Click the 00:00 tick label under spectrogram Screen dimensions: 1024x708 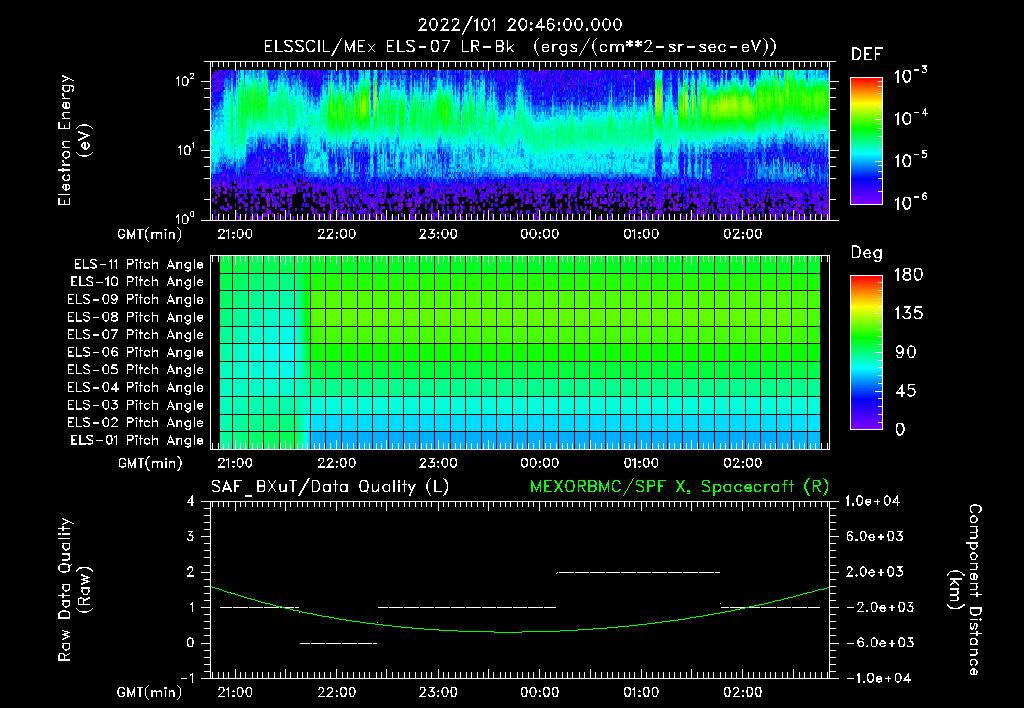click(539, 234)
